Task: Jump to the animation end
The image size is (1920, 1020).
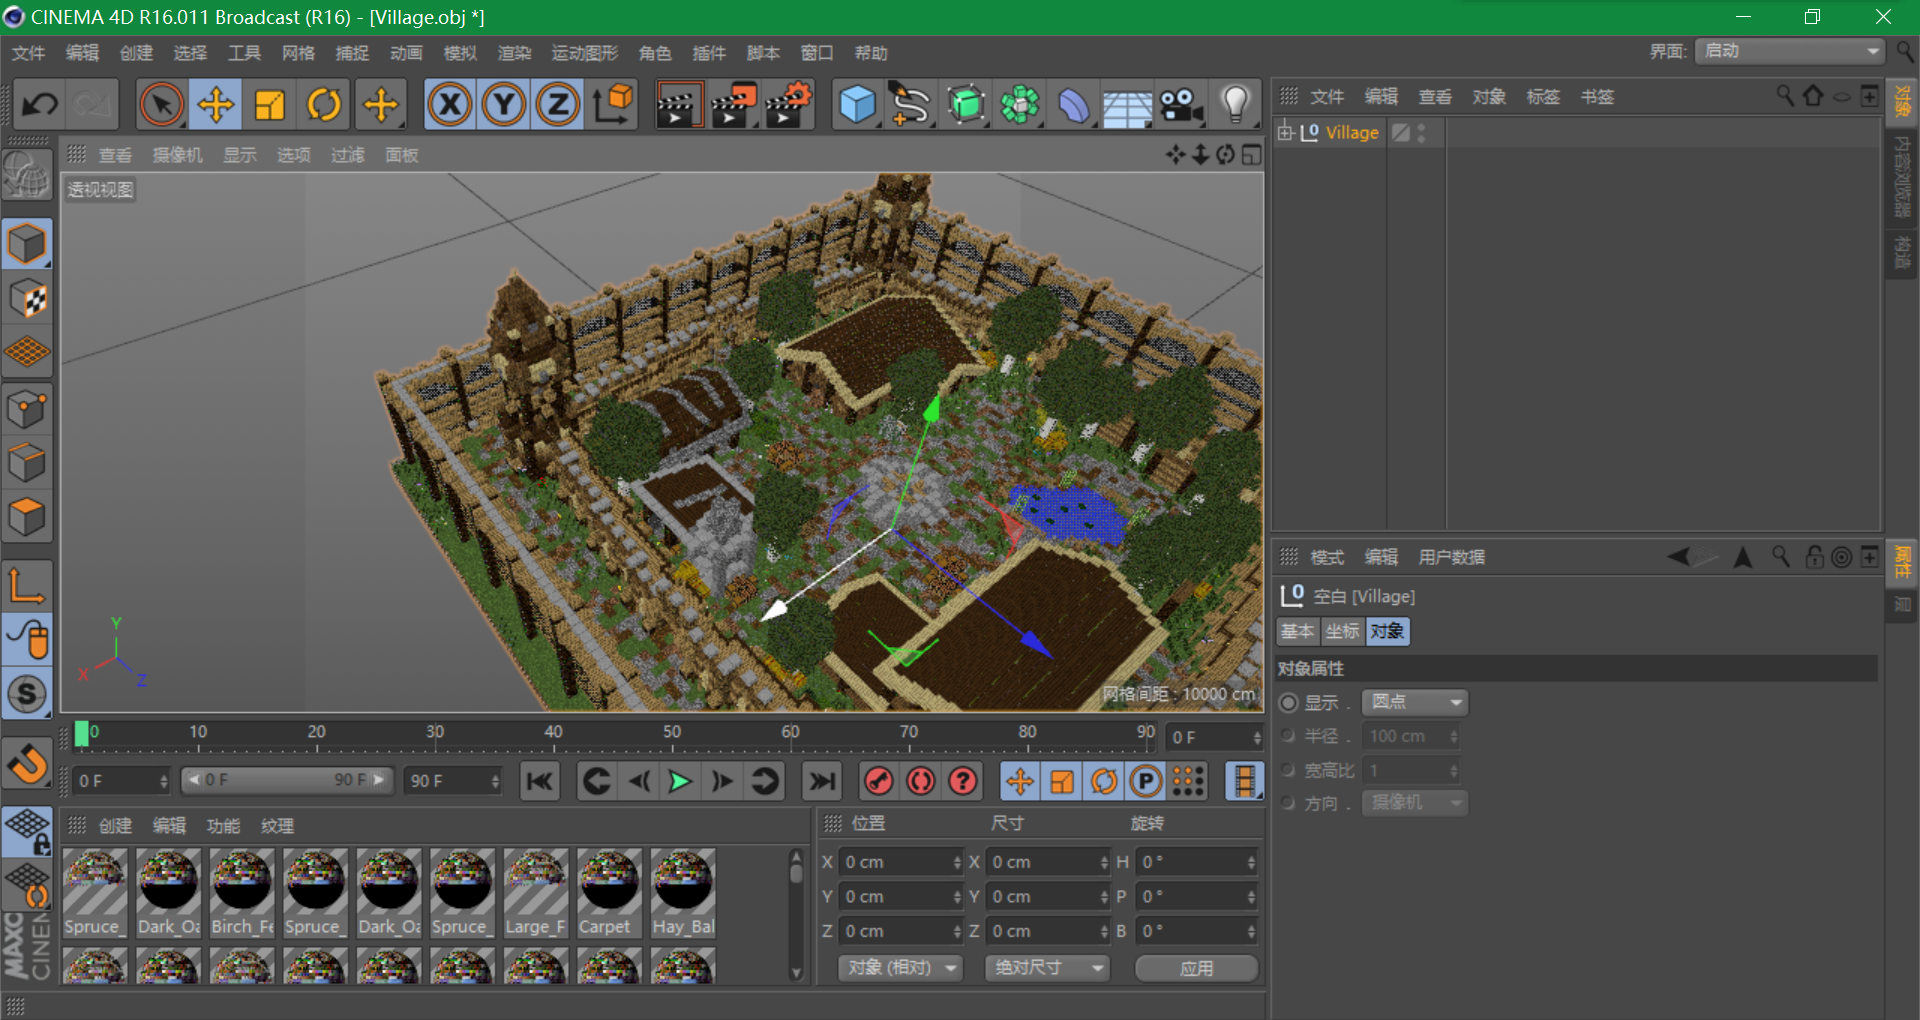Action: pos(822,781)
